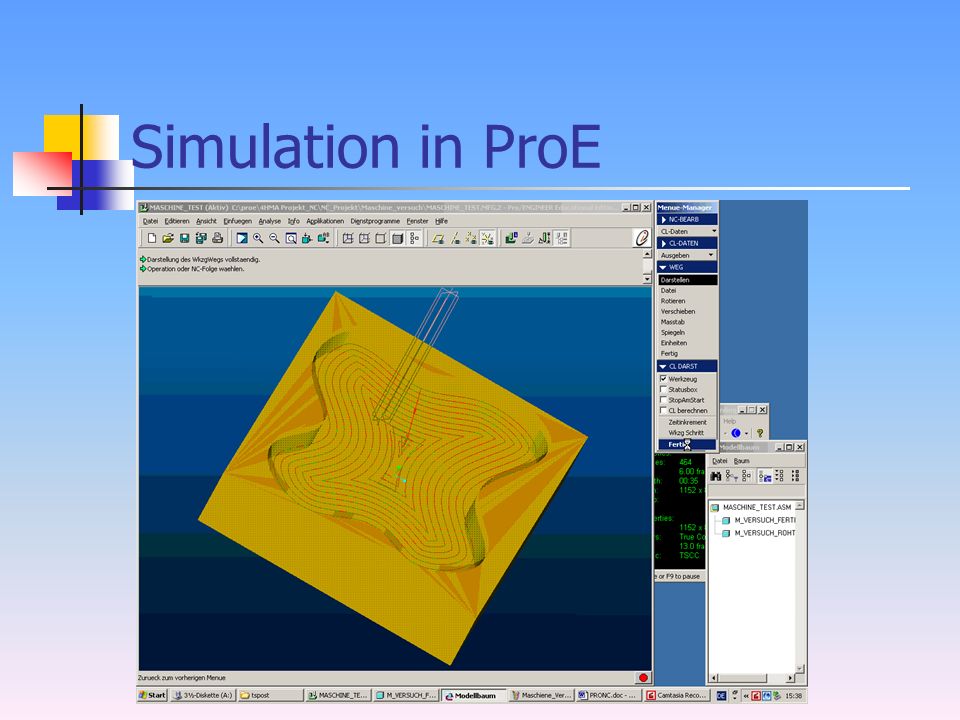Viewport: 960px width, 720px height.
Task: Click the Refit zoom-to-window icon
Action: pos(291,238)
